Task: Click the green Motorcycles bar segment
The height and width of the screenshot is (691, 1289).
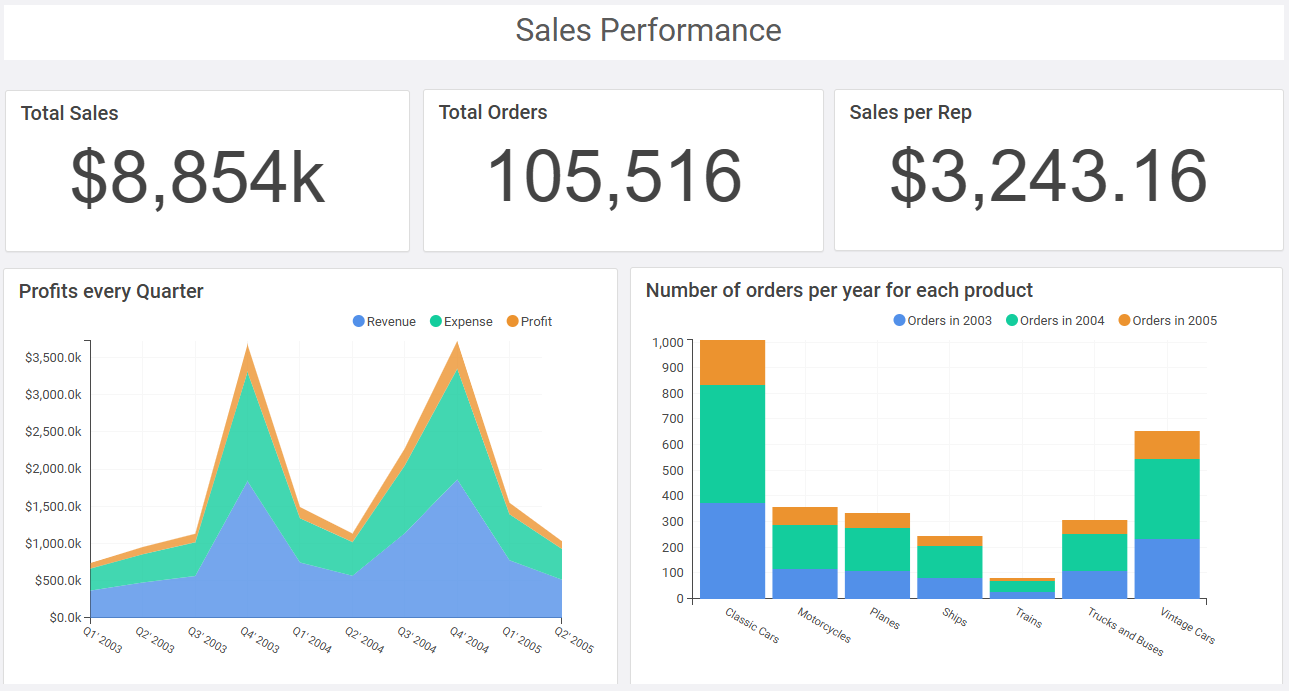Action: pyautogui.click(x=805, y=547)
